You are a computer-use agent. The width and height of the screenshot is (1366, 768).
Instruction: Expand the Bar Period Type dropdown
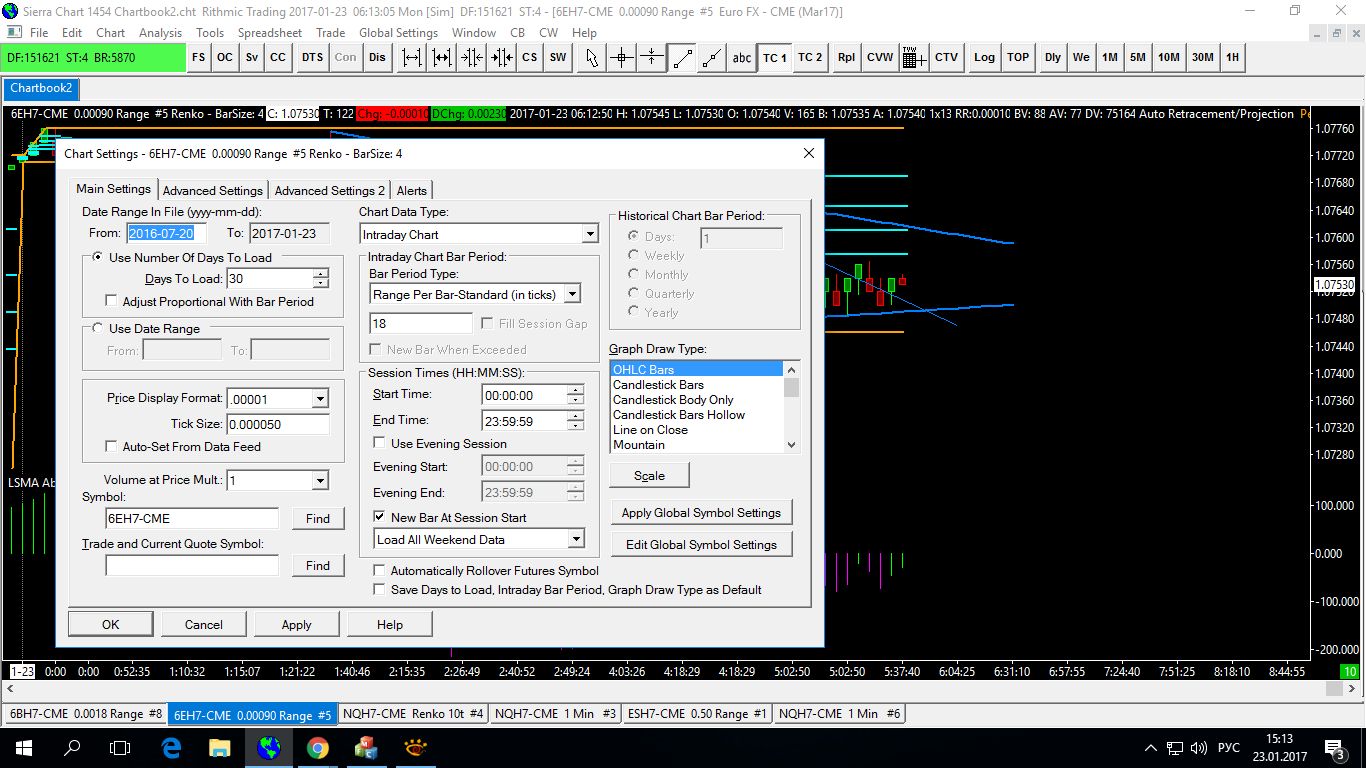point(571,294)
